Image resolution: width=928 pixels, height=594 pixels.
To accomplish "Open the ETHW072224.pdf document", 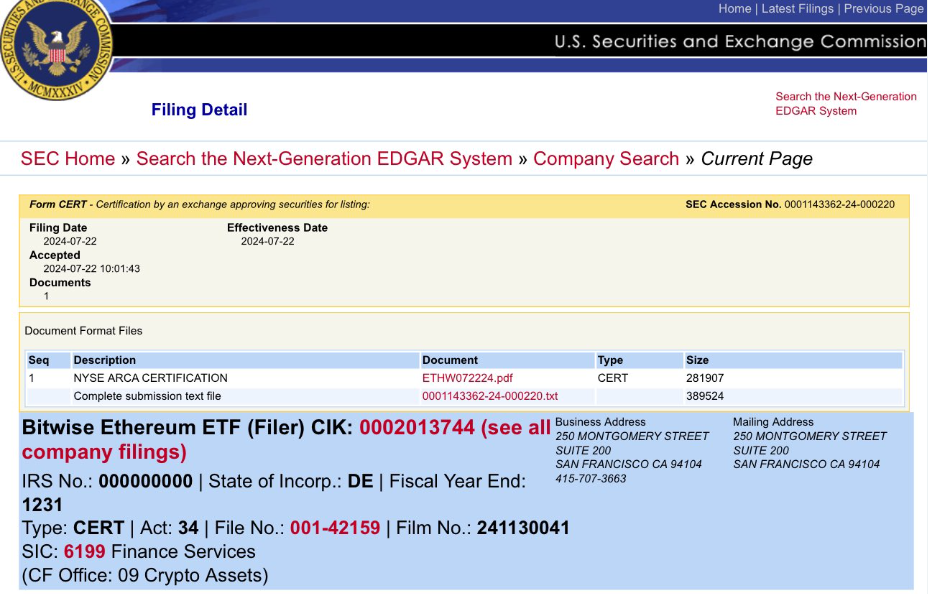I will 467,378.
